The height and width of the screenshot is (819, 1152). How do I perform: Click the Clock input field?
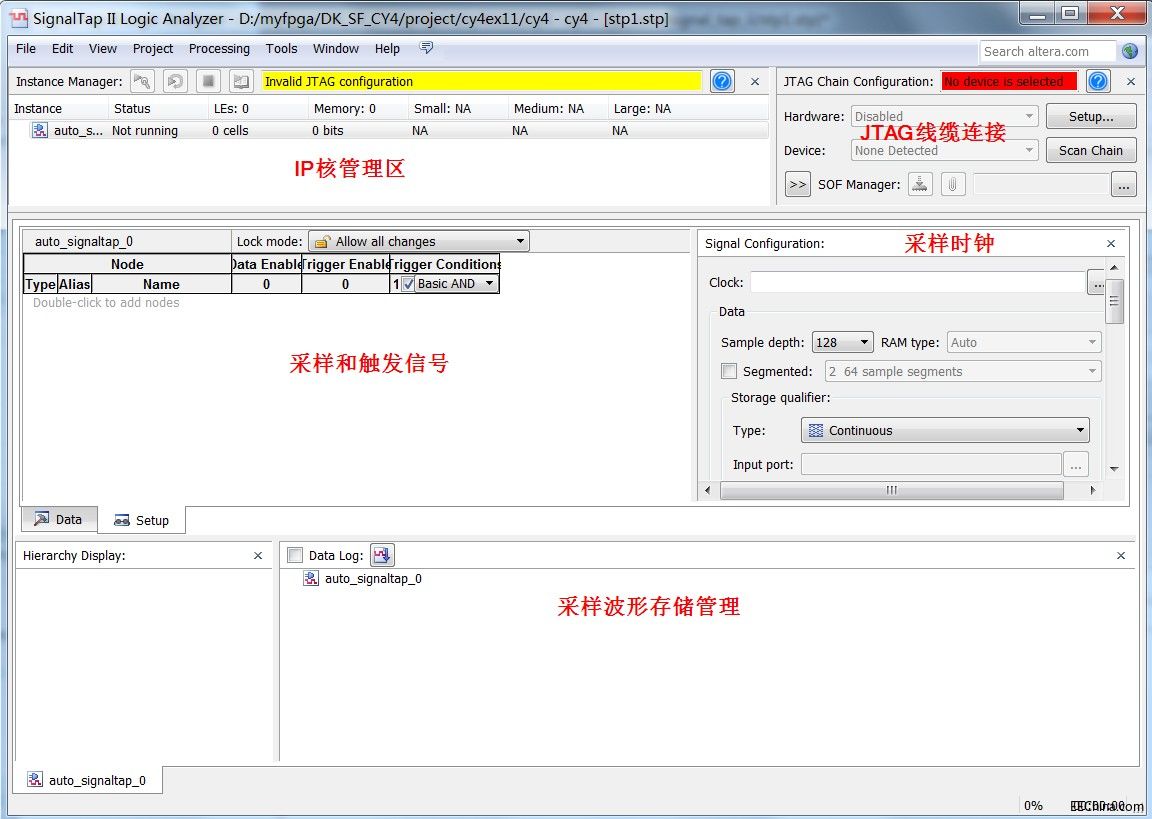916,283
